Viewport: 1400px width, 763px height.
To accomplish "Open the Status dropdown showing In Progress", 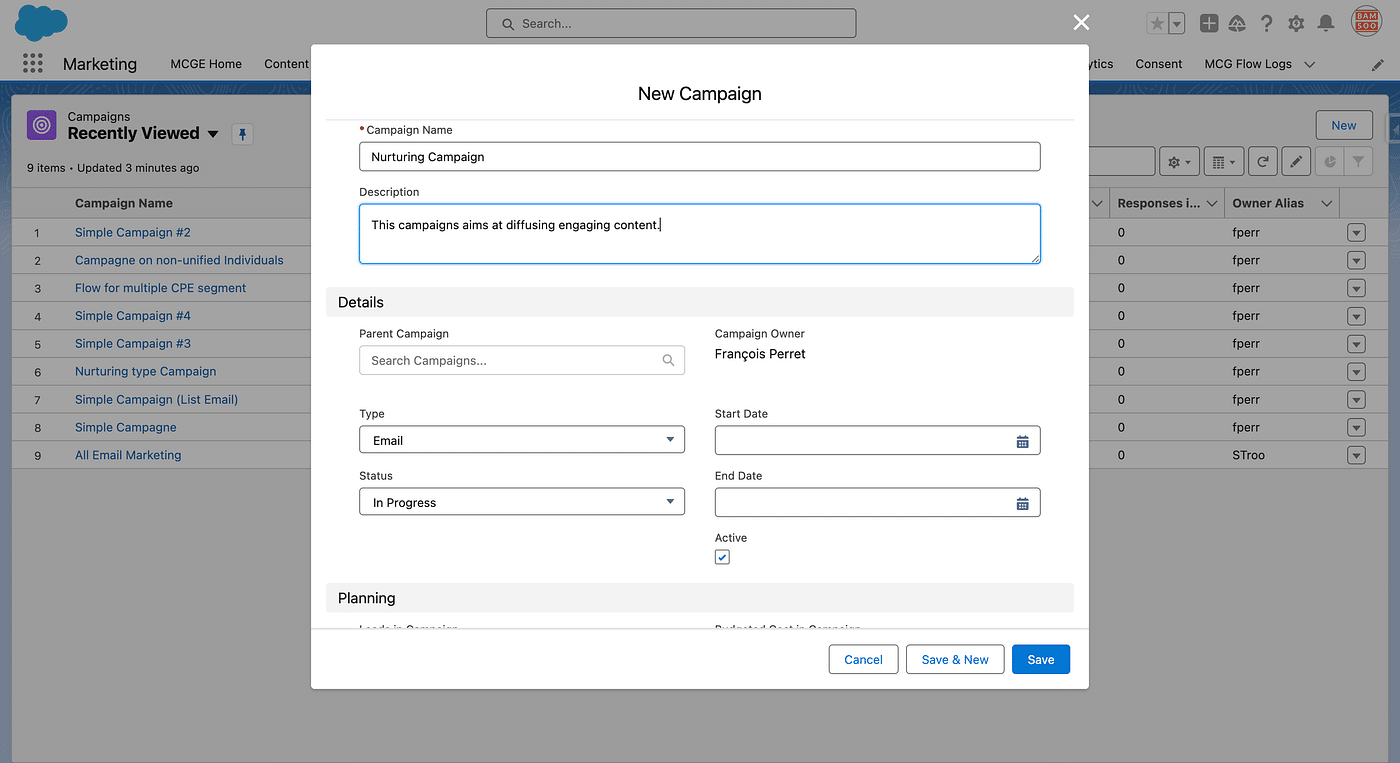I will point(521,502).
